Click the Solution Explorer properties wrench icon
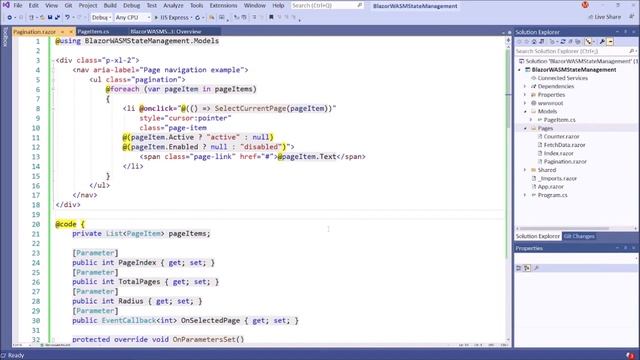The width and height of the screenshot is (640, 360). pos(602,42)
